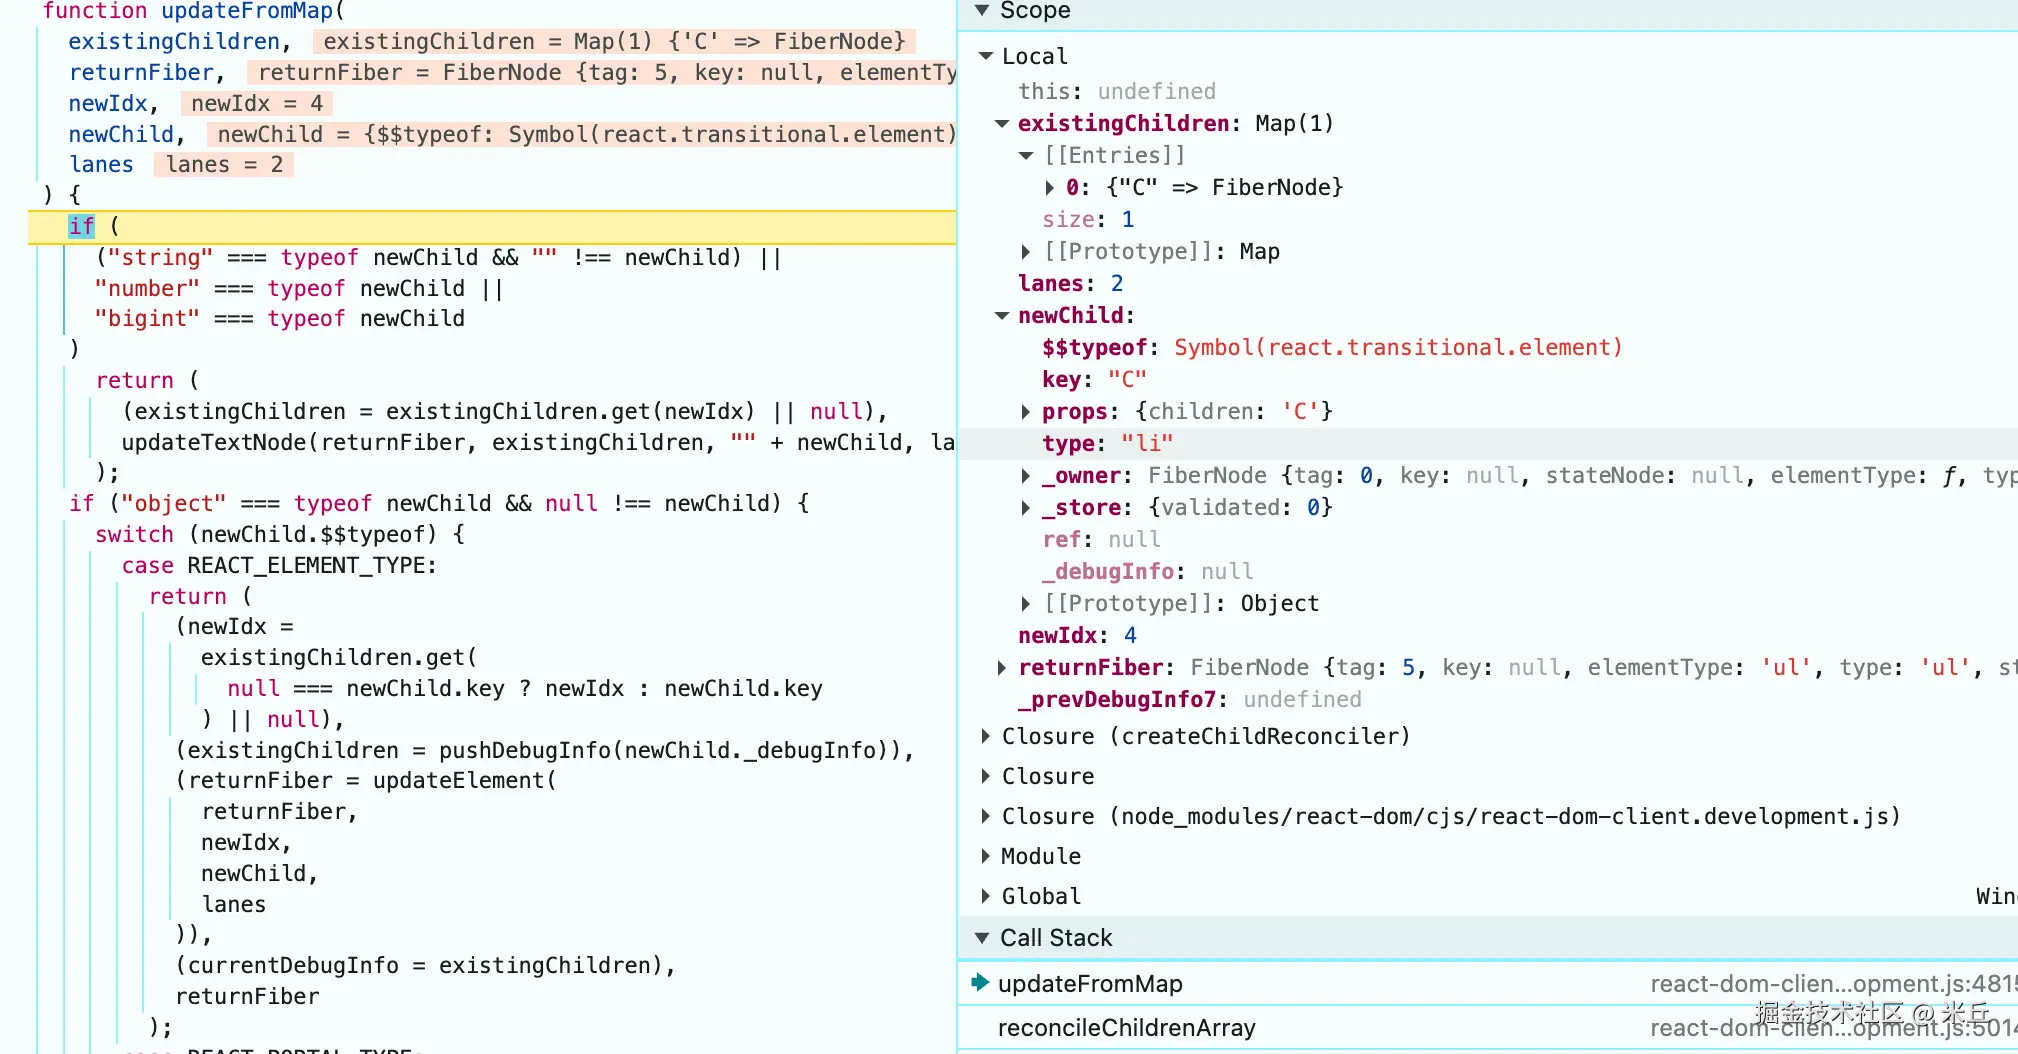Collapse the newChild object
The width and height of the screenshot is (2018, 1054).
tap(1002, 315)
